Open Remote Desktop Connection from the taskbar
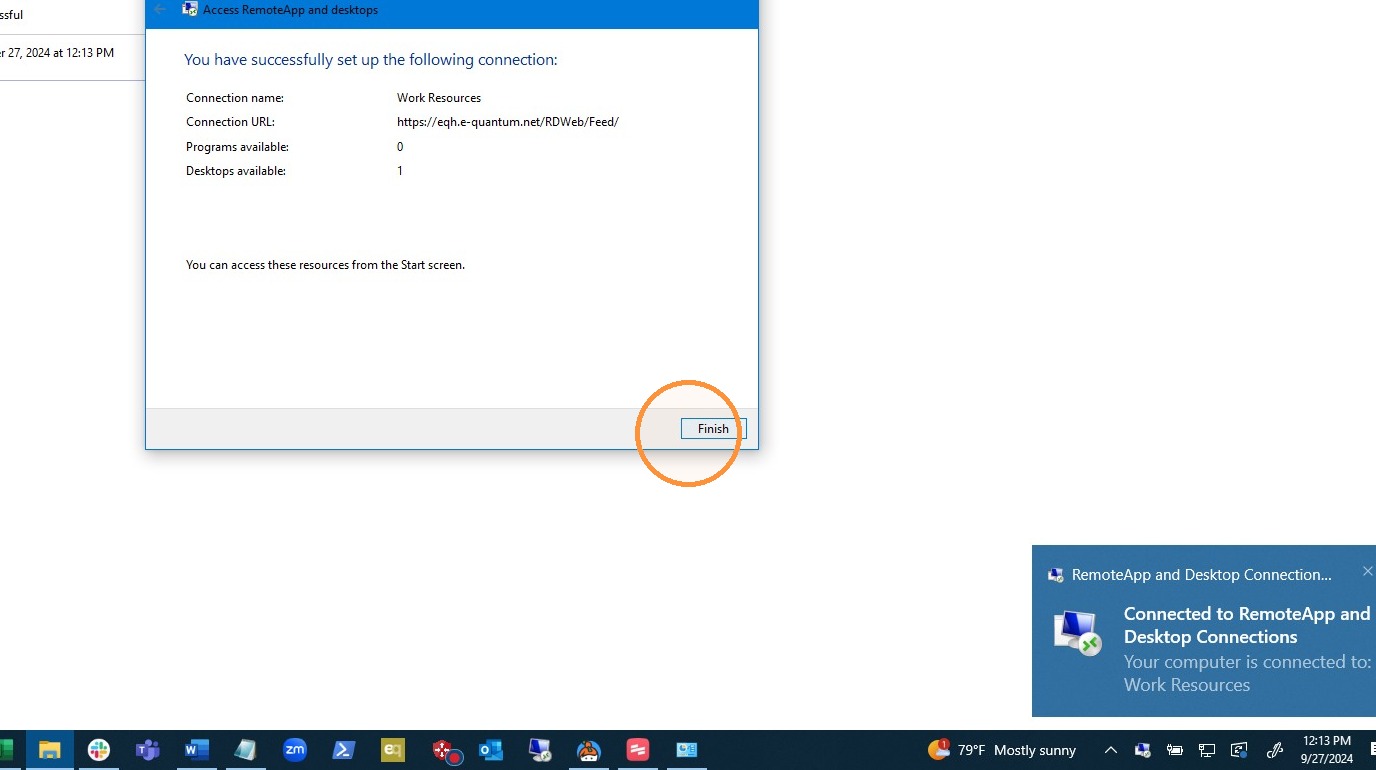Viewport: 1376px width, 770px height. coord(540,750)
